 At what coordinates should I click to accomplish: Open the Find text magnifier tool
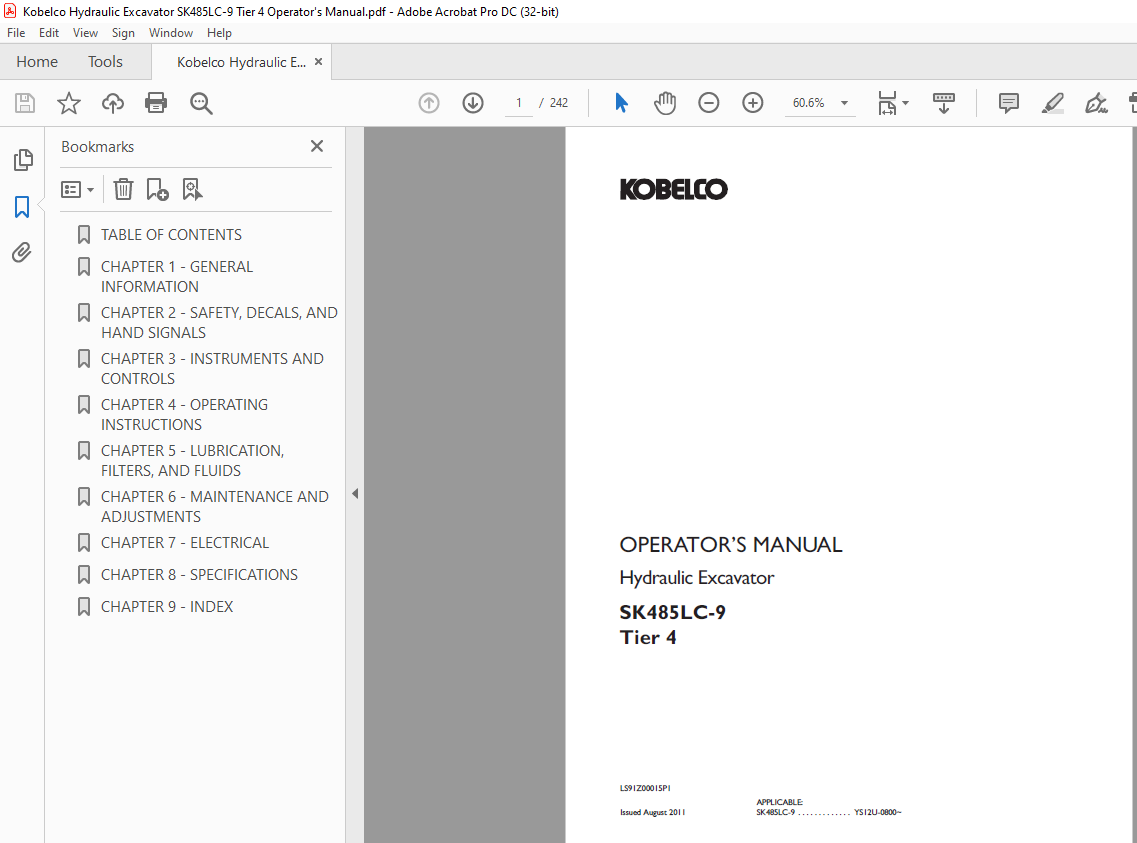pyautogui.click(x=201, y=104)
